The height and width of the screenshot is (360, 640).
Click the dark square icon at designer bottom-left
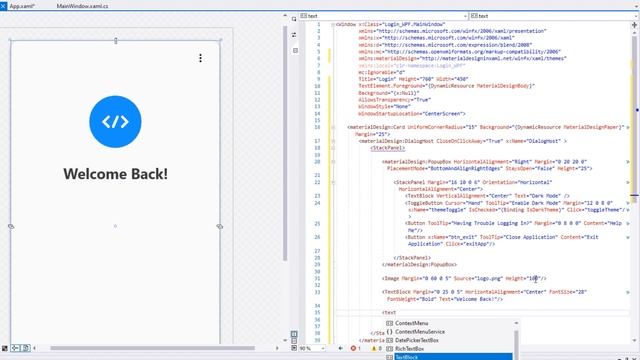point(4,348)
